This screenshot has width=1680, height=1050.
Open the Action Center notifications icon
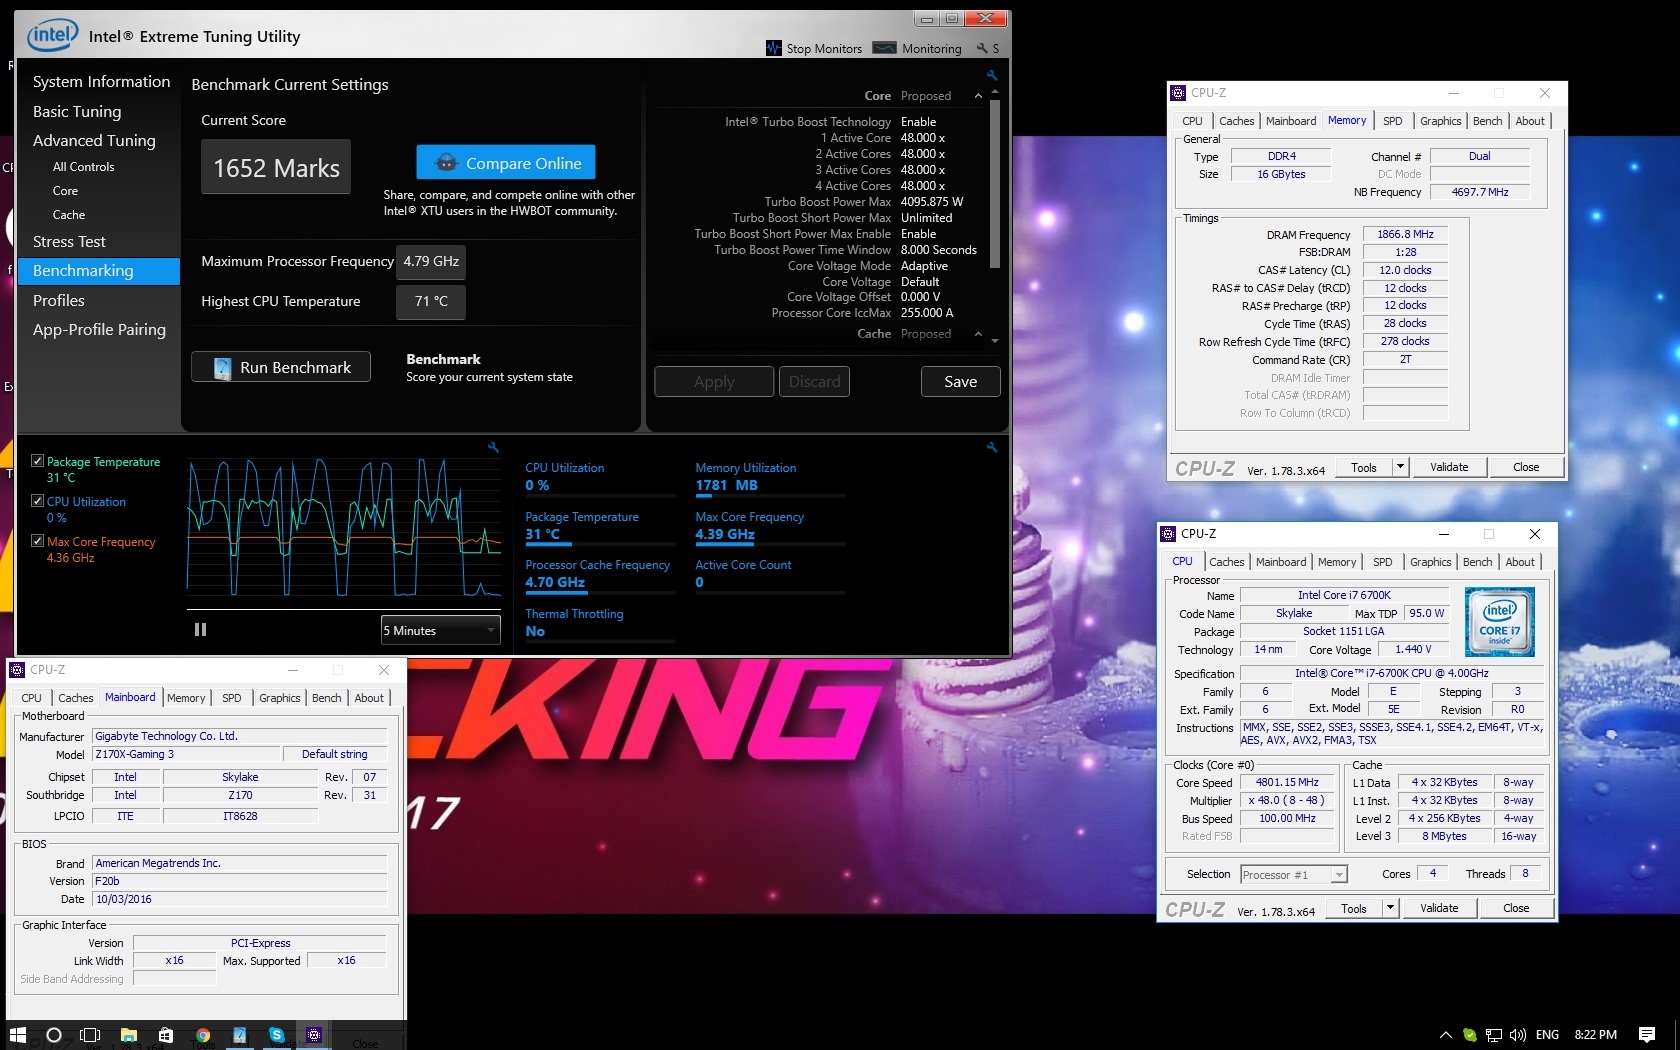[x=1647, y=1035]
